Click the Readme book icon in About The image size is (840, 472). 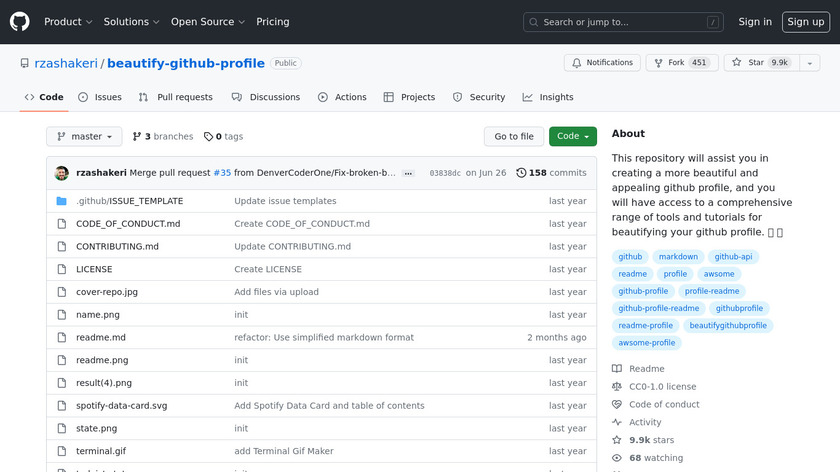tap(617, 369)
